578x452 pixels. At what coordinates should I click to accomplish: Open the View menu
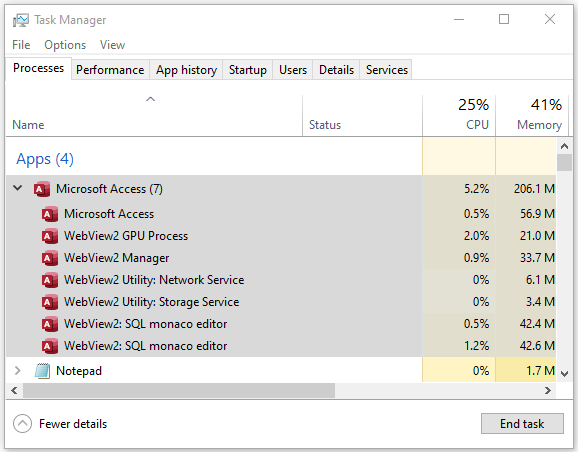point(112,45)
